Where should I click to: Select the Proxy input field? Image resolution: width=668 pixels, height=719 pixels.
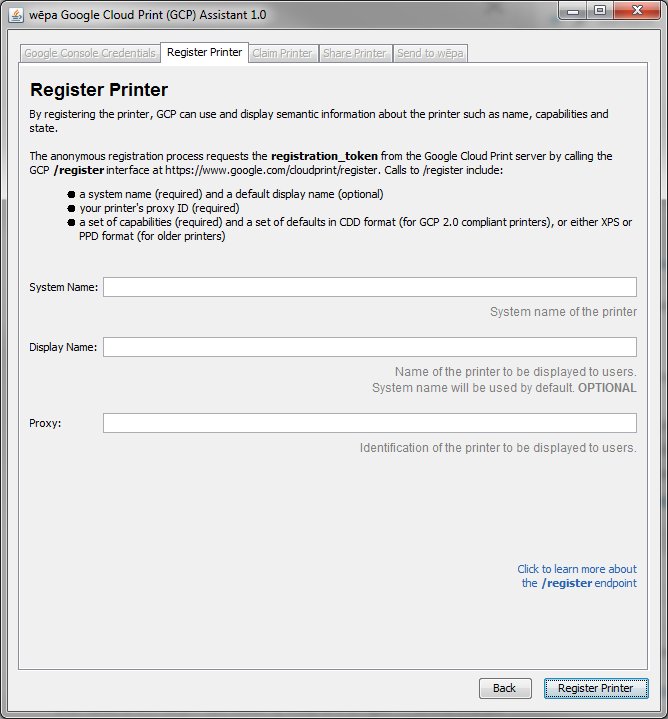pyautogui.click(x=370, y=423)
